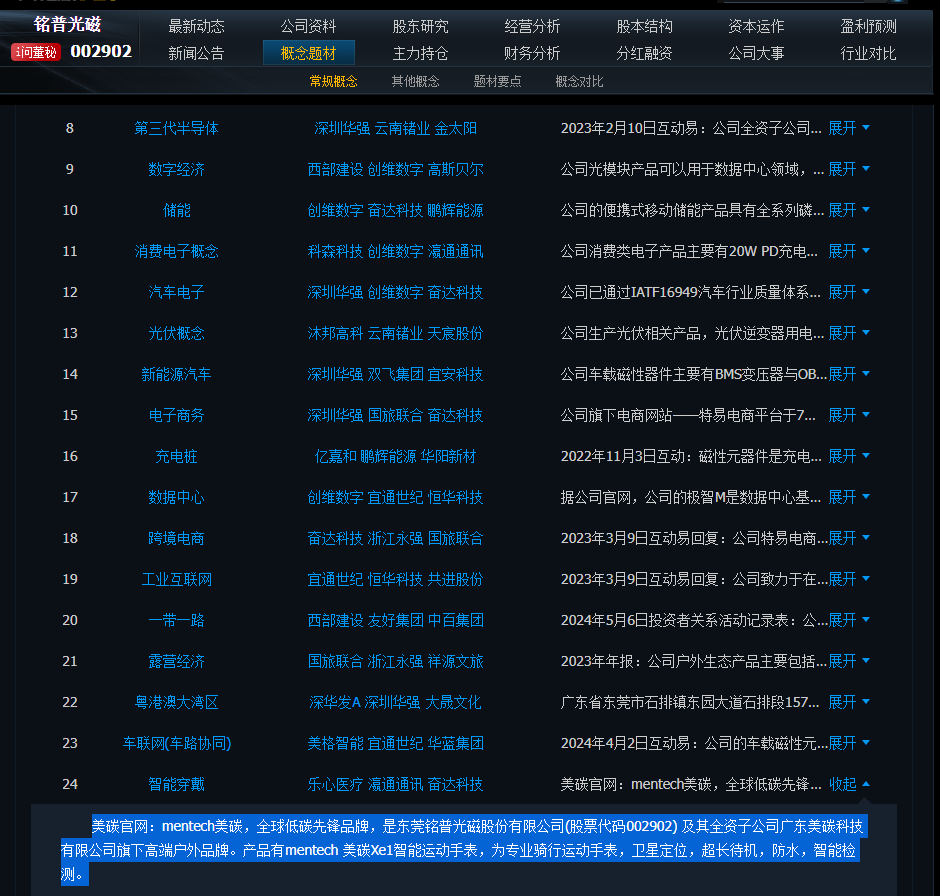Expand the 消费电子概念 row details

(x=848, y=251)
